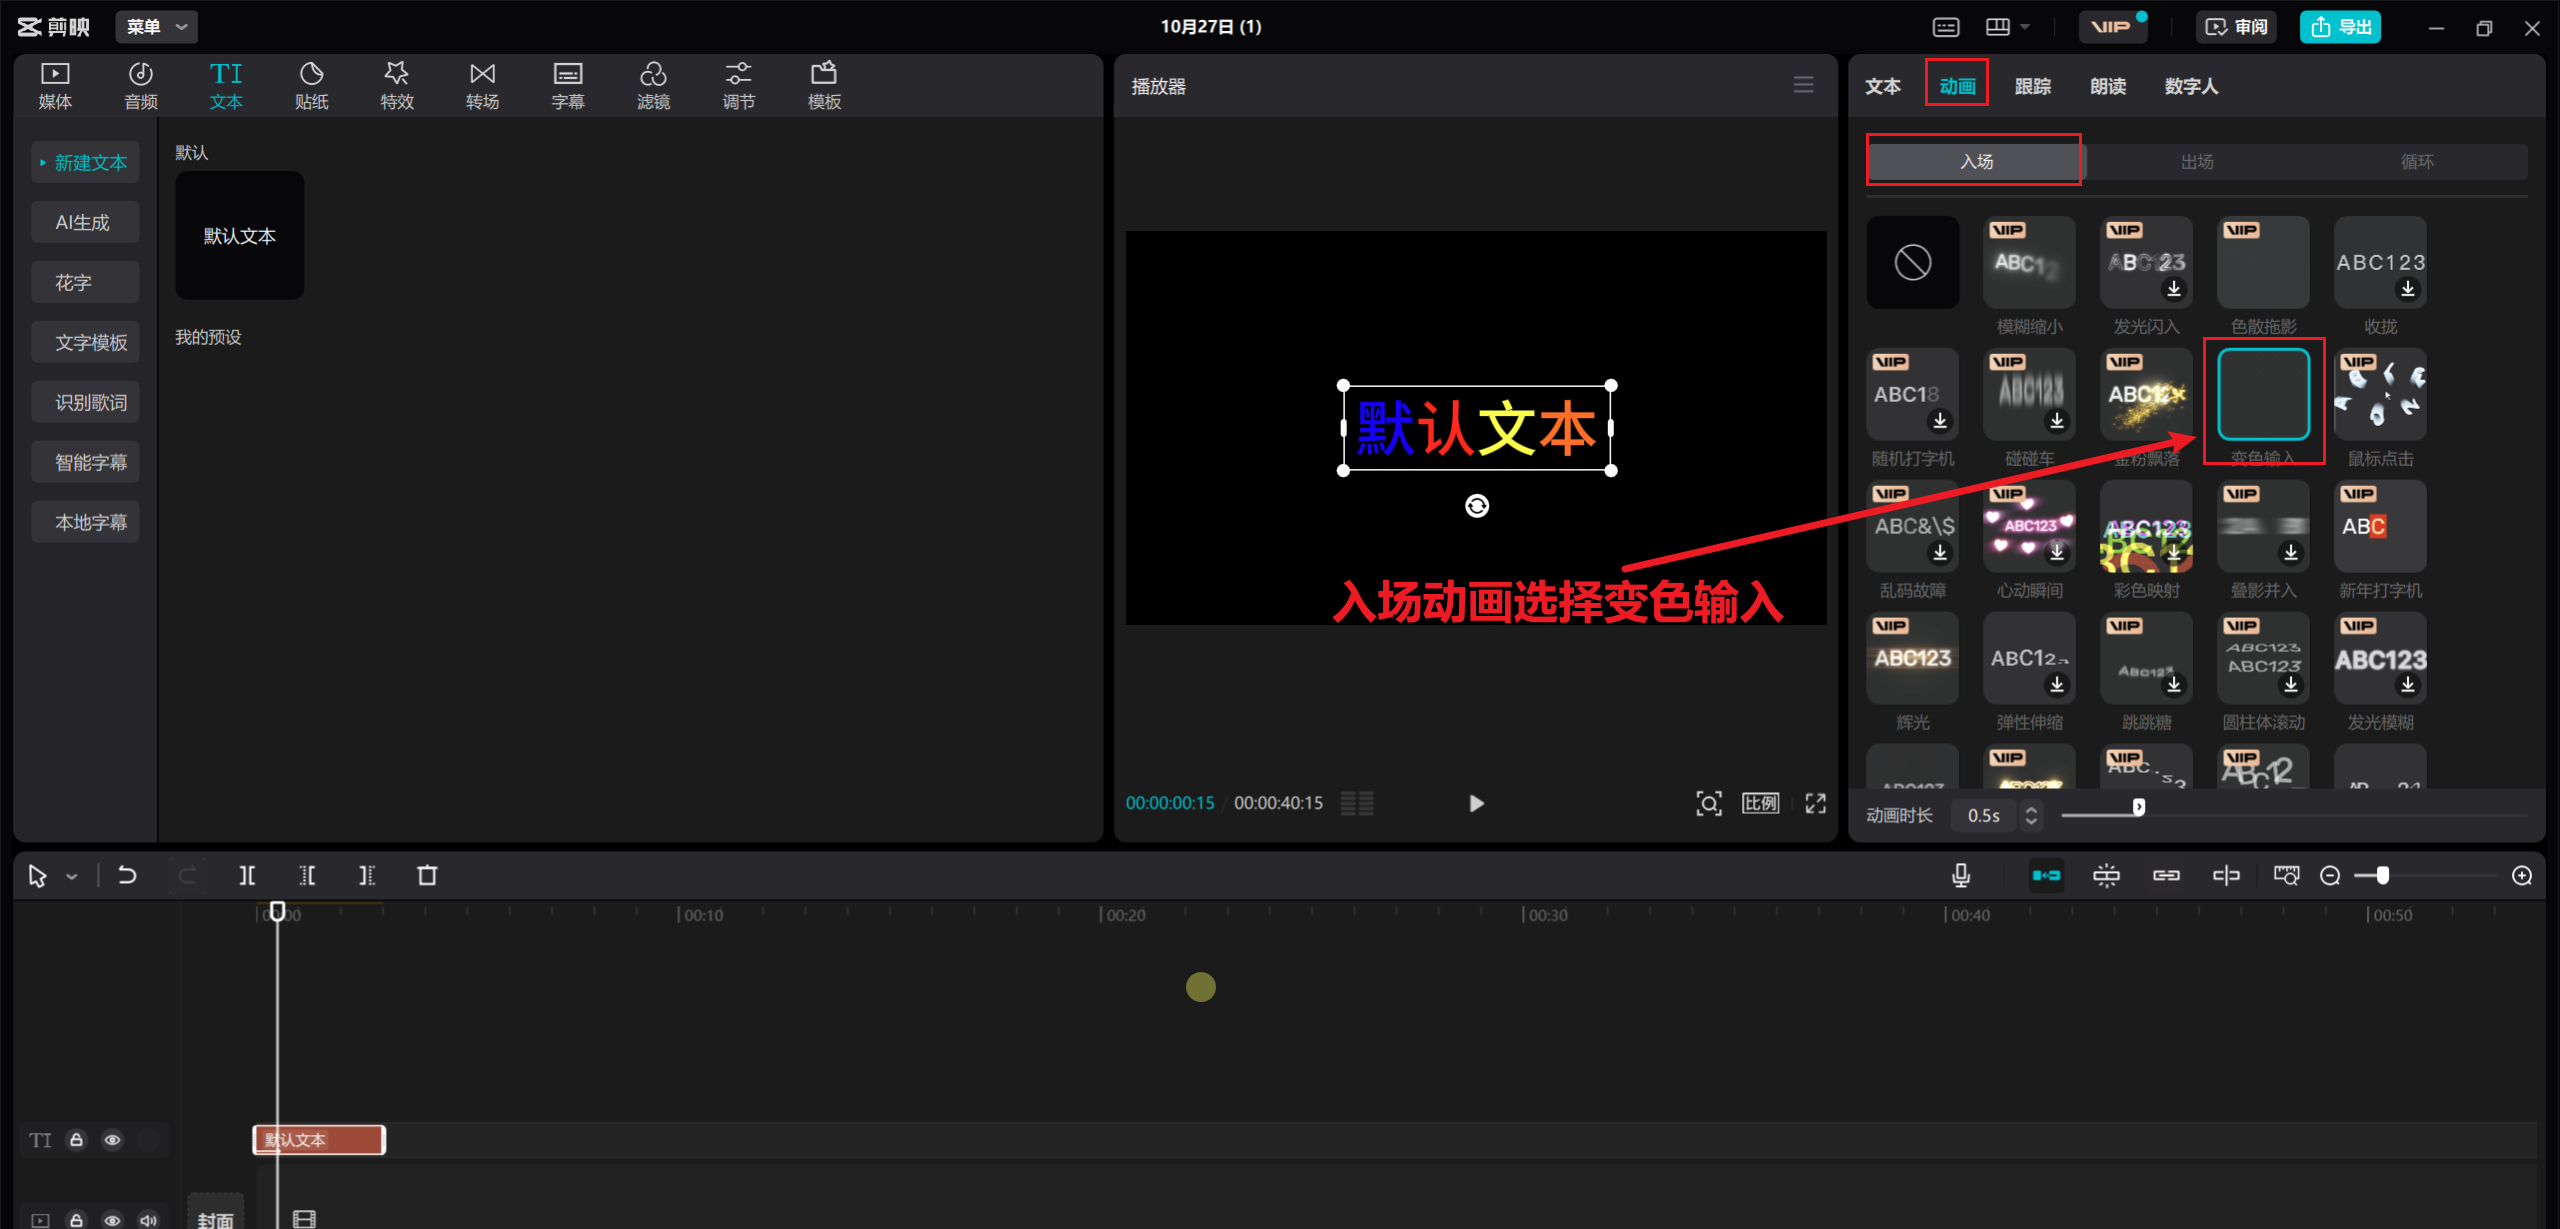Click the 导出 (Export) button
Viewport: 2560px width, 1229px height.
coord(2340,27)
